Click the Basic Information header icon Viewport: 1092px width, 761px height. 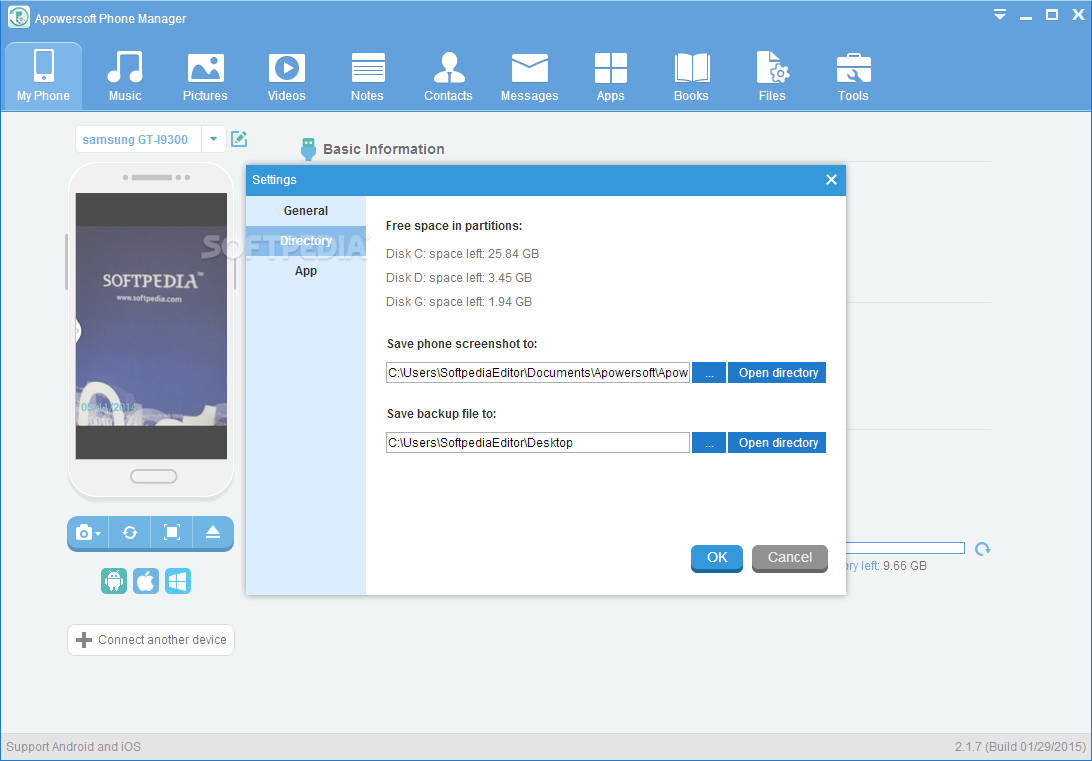309,149
